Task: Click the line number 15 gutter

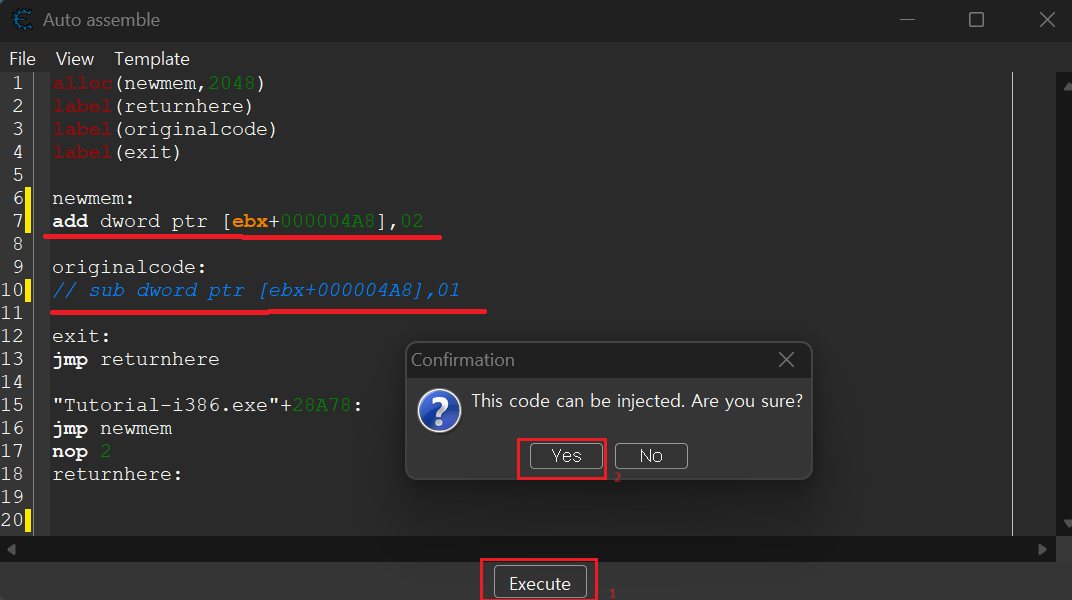Action: click(x=12, y=405)
